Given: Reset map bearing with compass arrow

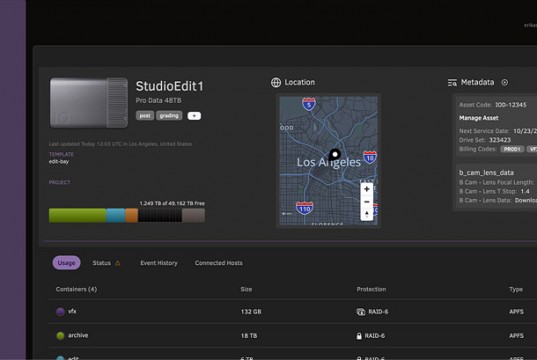Looking at the screenshot, I should pos(366,214).
